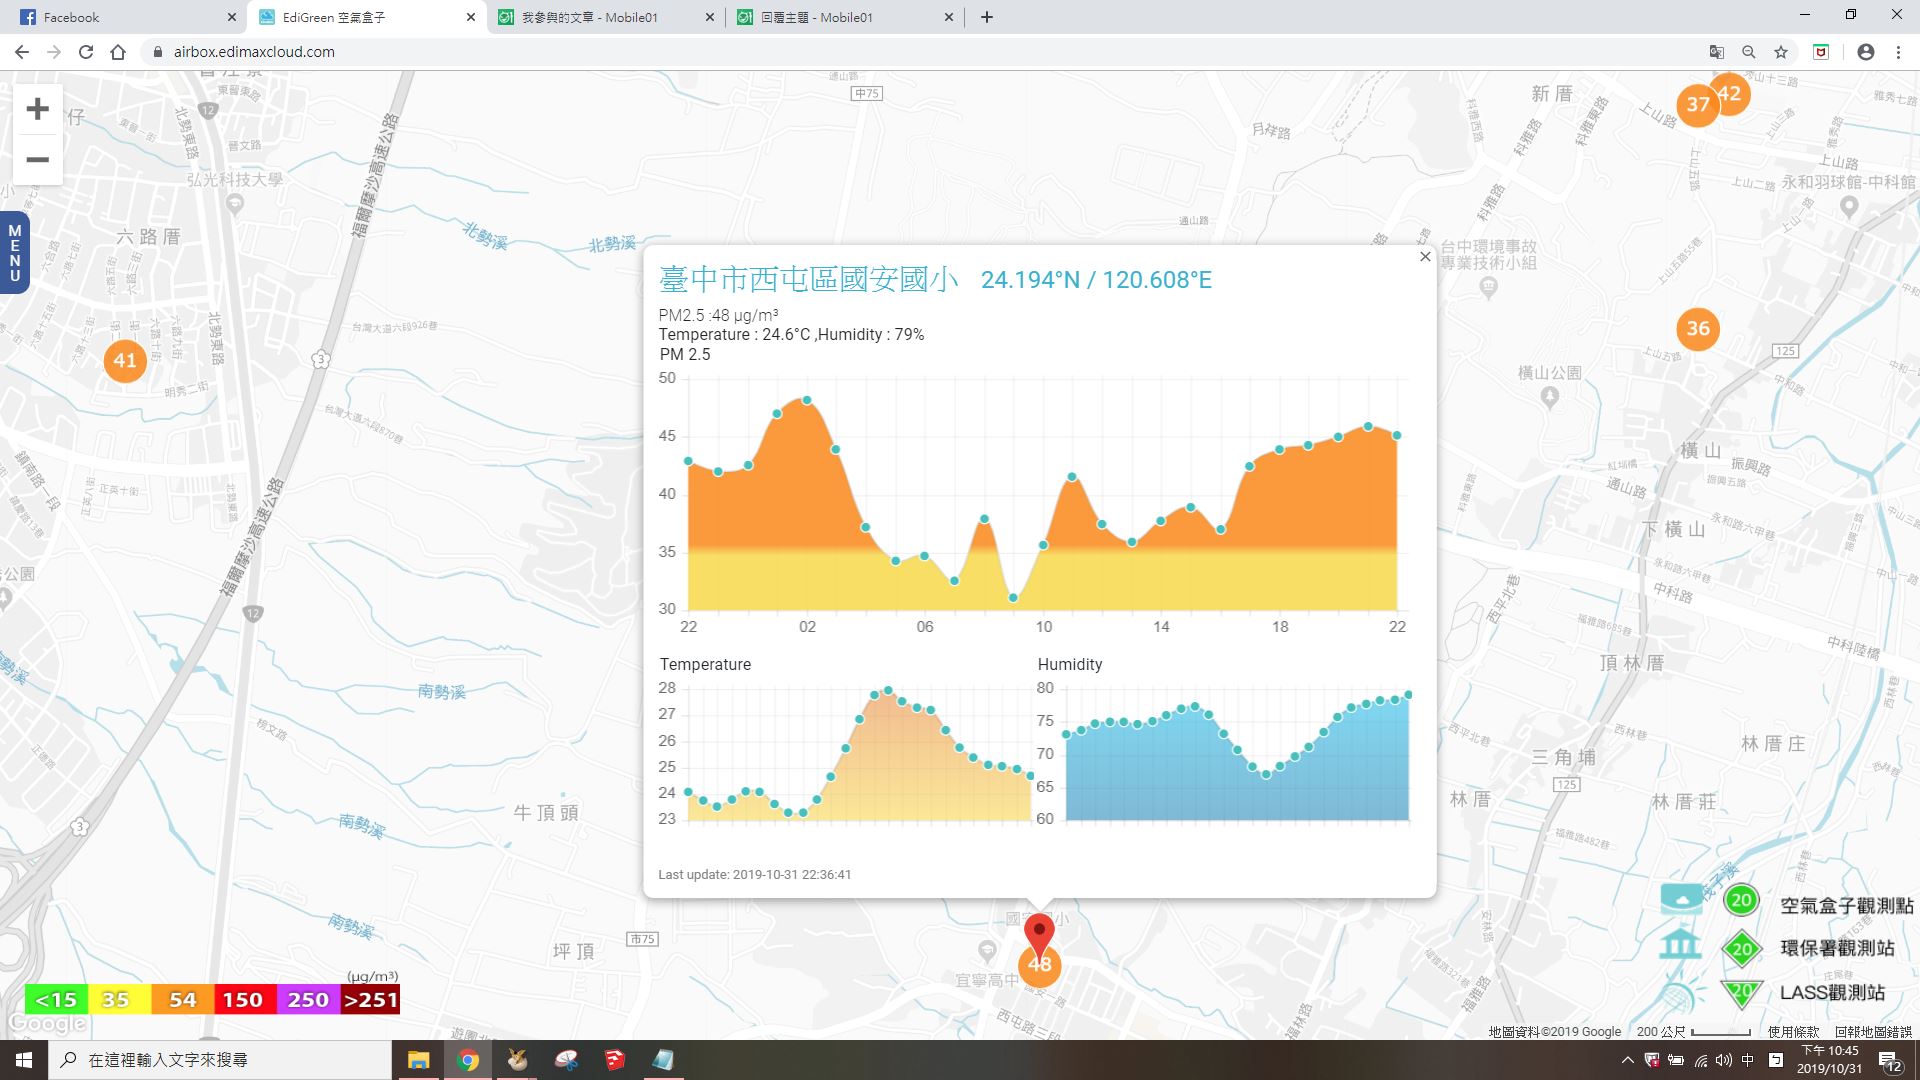Screen dimensions: 1920x1080
Task: Click the 台中環境事故專業技術小組 place pin
Action: (x=1488, y=288)
